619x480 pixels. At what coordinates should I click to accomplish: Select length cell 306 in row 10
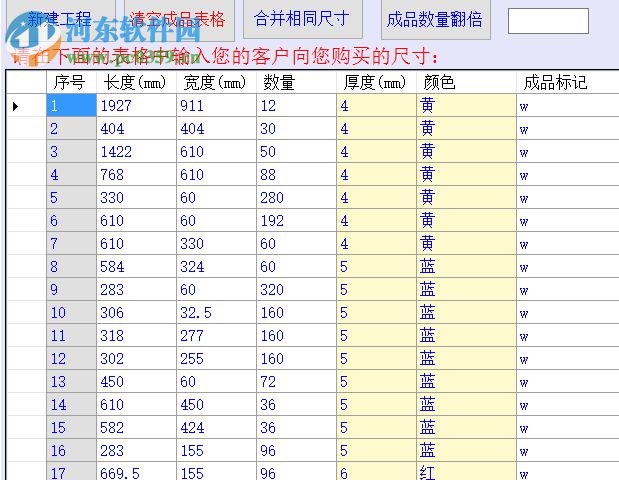coord(136,313)
